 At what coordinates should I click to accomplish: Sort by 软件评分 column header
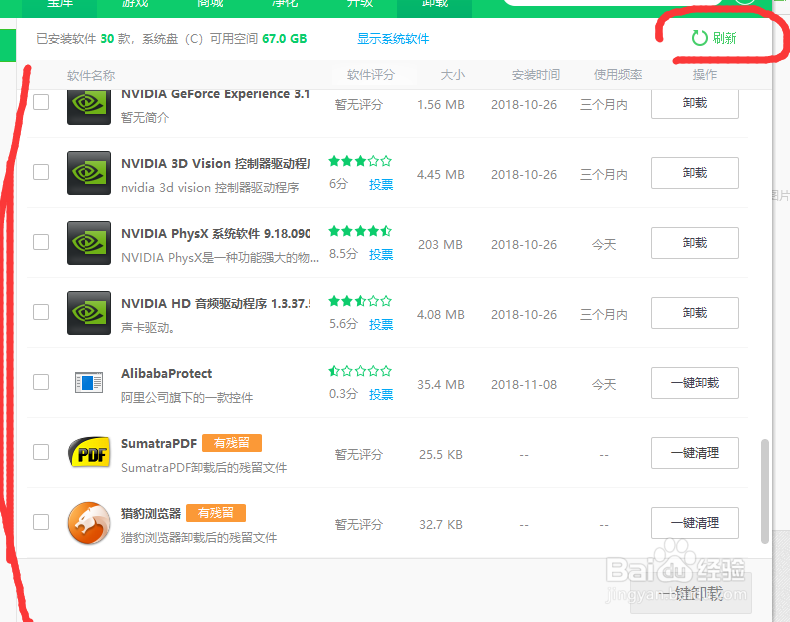pyautogui.click(x=371, y=75)
